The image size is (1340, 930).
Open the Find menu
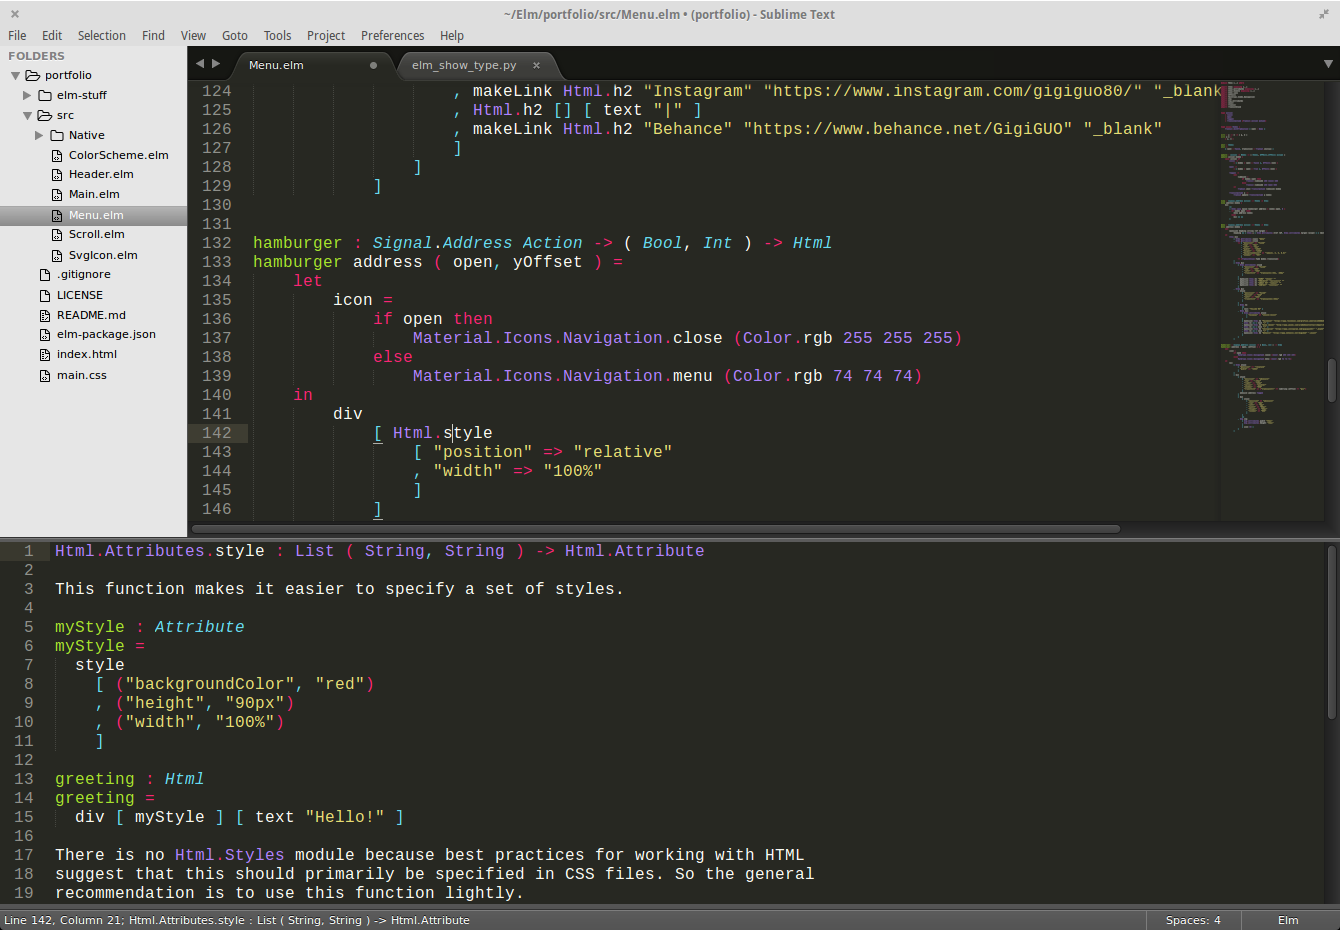[x=153, y=35]
